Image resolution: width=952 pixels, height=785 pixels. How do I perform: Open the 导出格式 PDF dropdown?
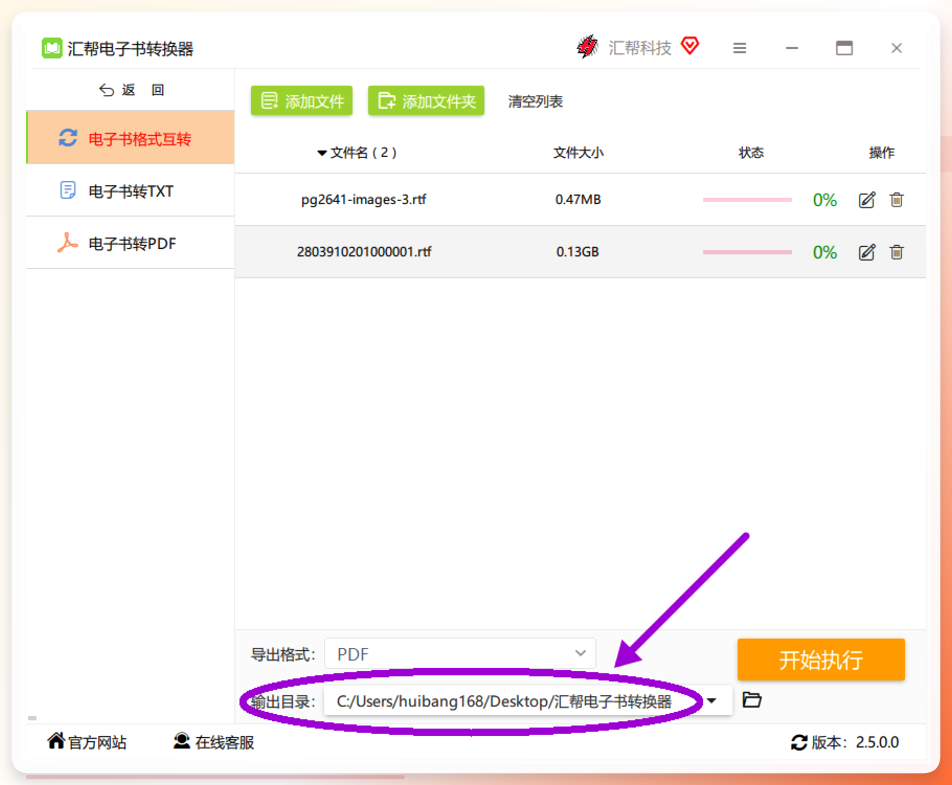coord(460,654)
